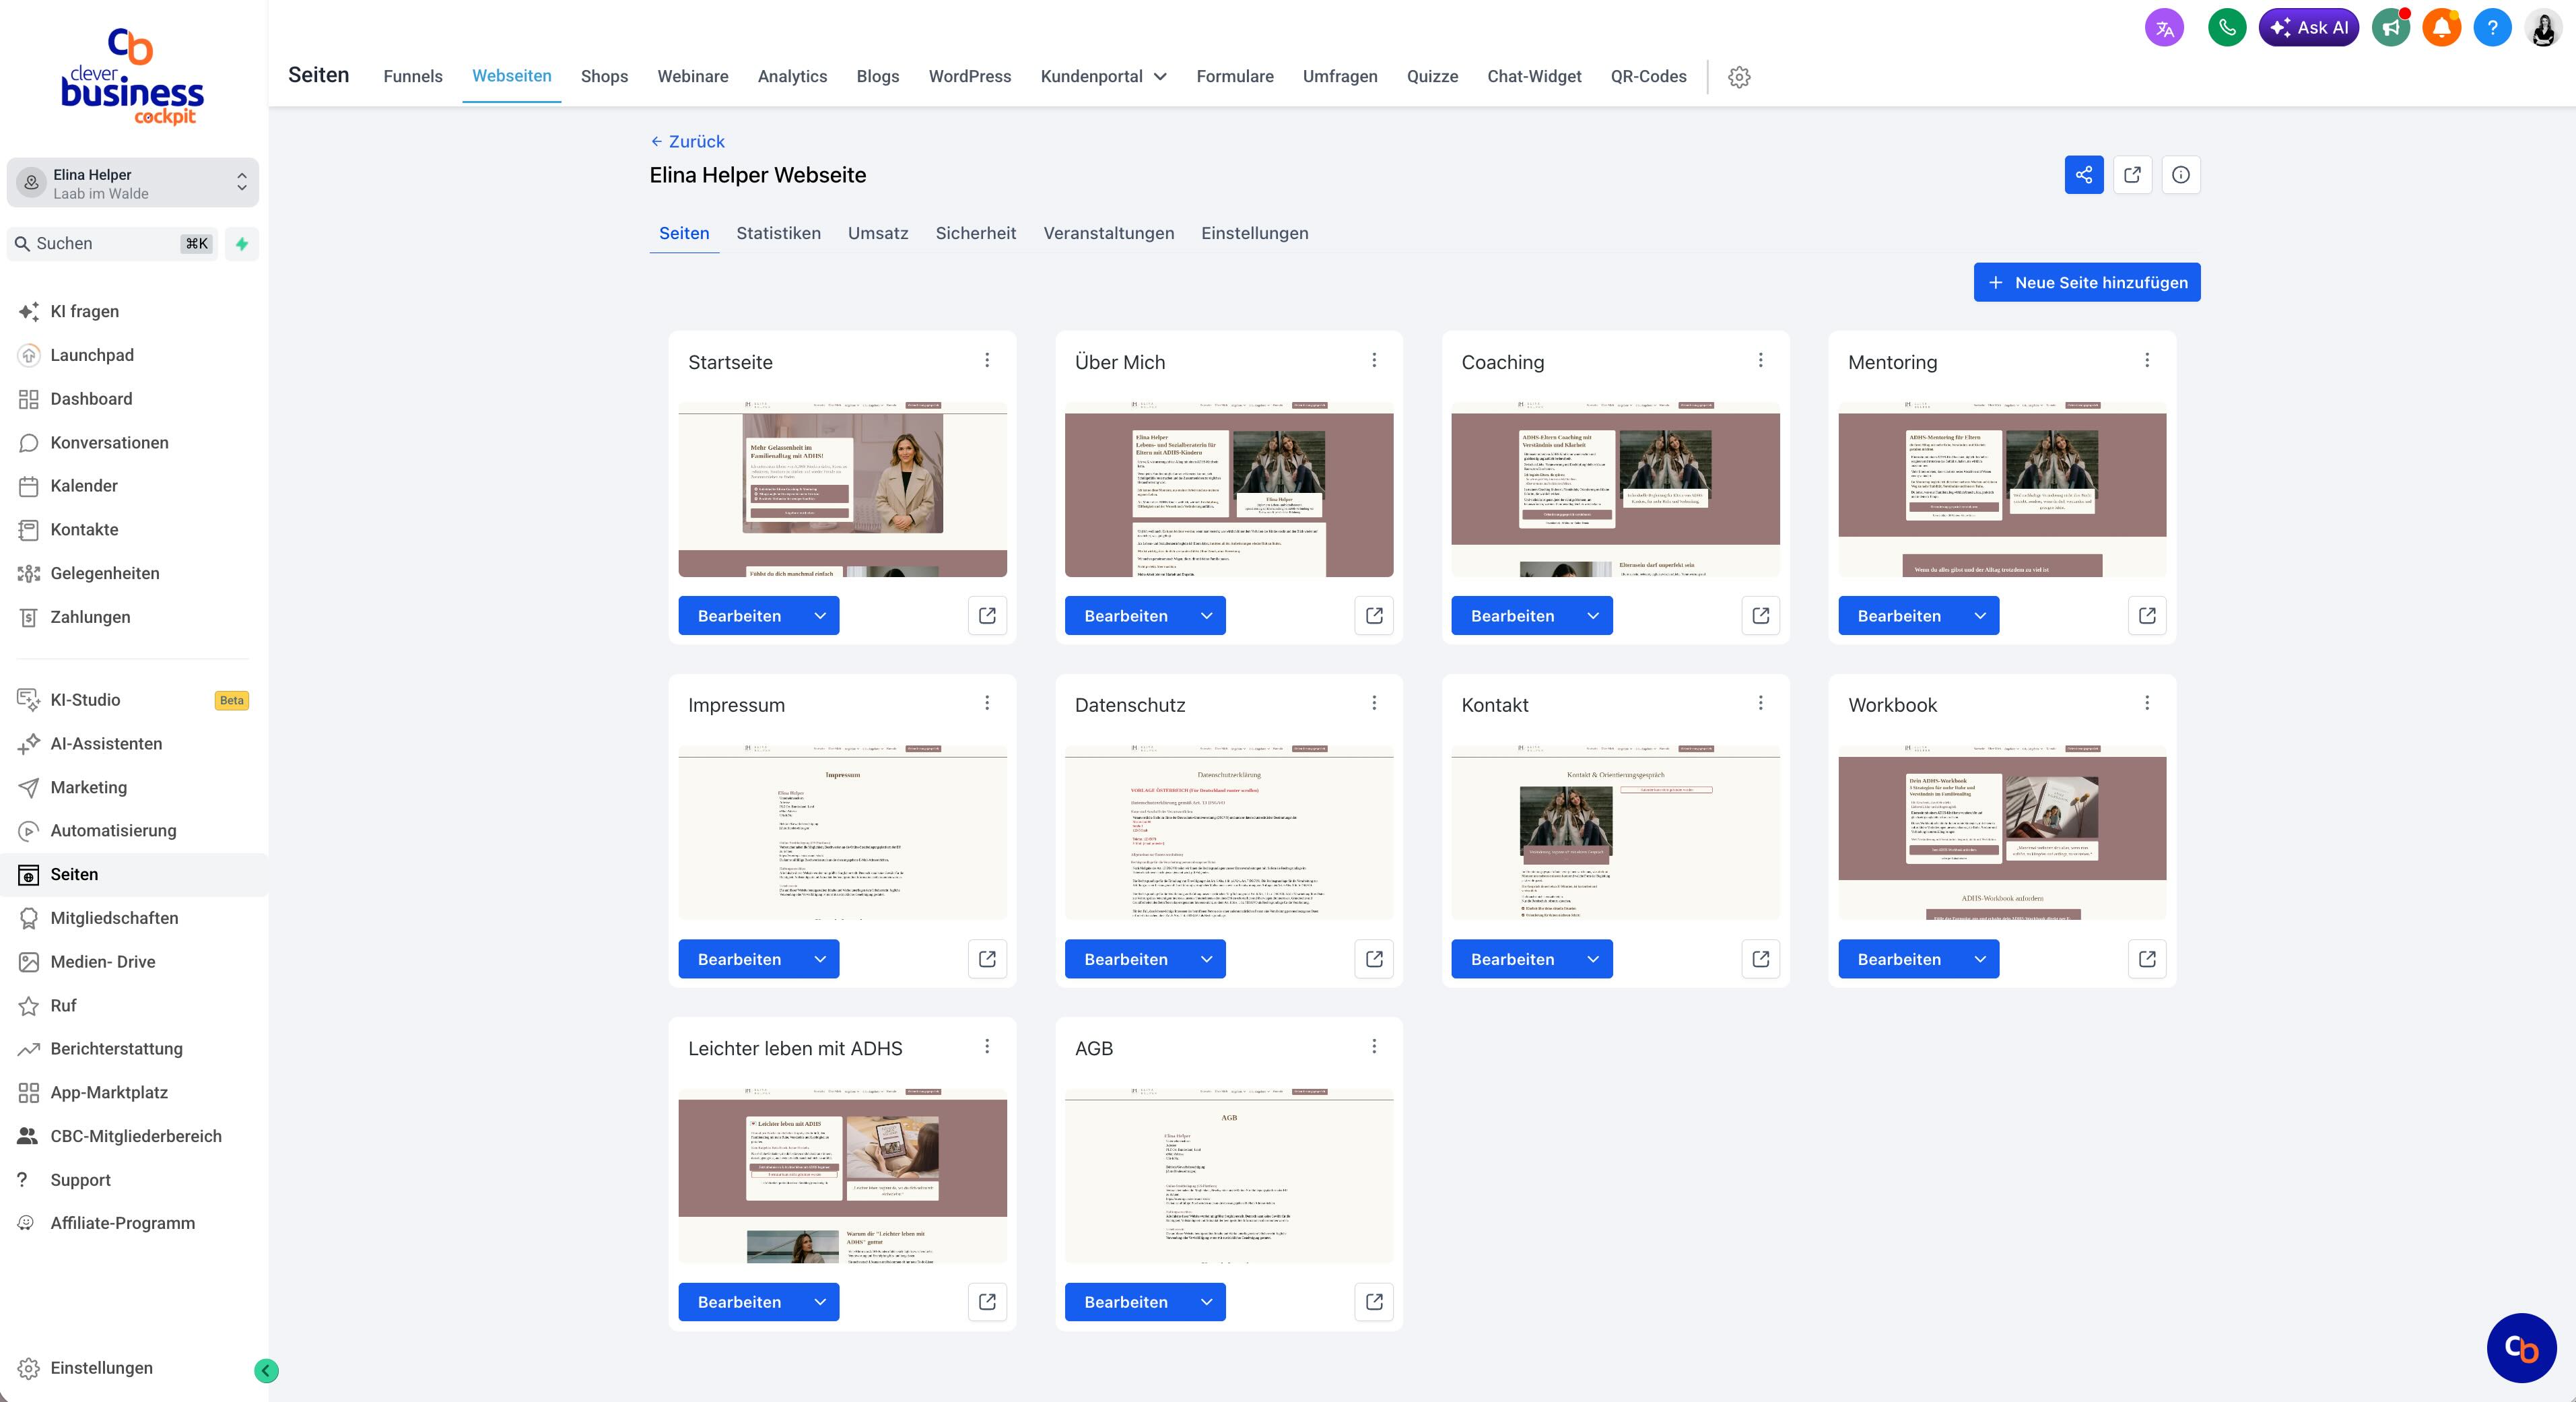Open Datenschutz page in new window icon
The width and height of the screenshot is (2576, 1402).
[1374, 959]
